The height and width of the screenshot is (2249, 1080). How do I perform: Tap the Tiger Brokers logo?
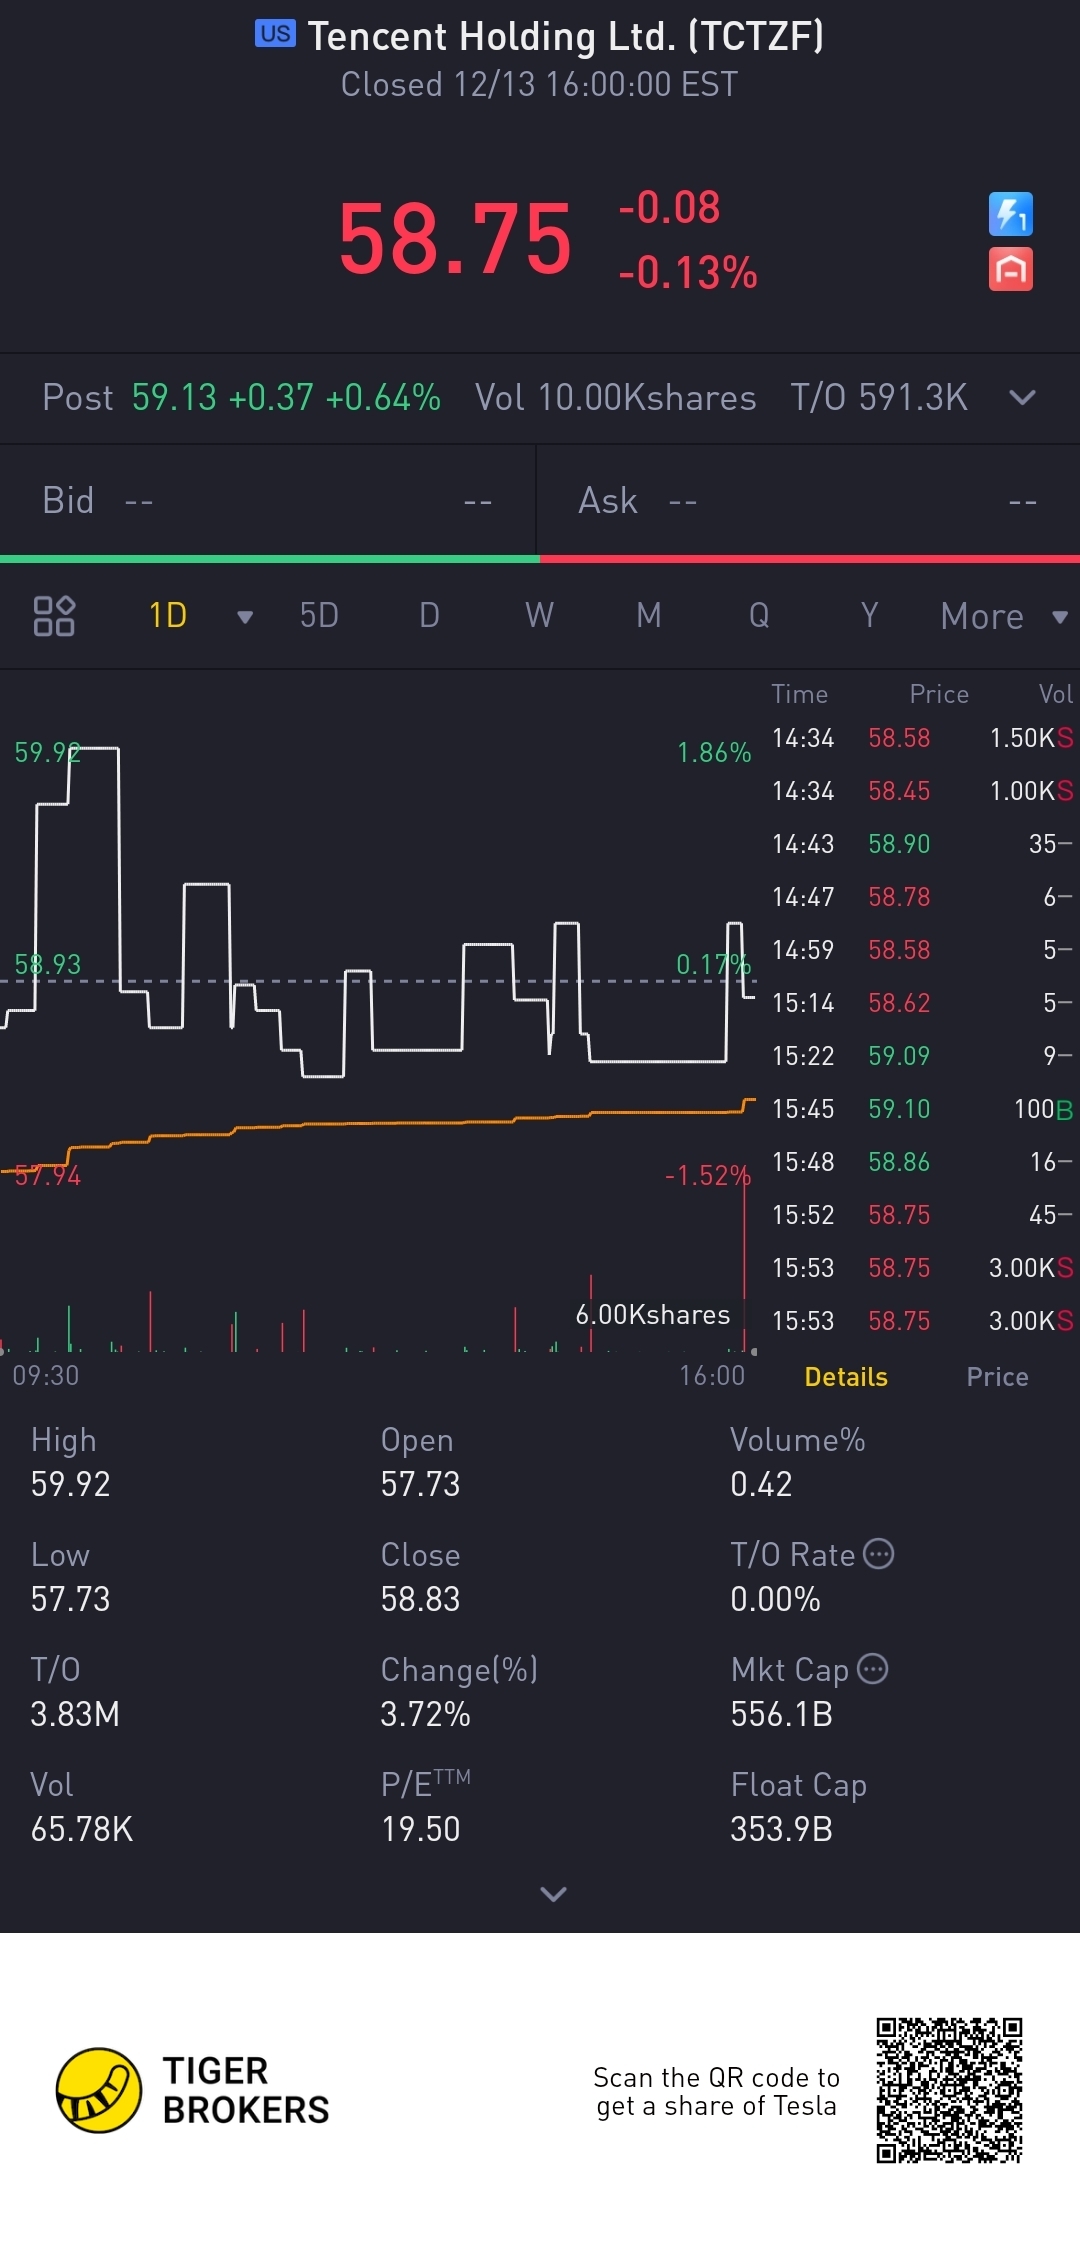(x=192, y=2090)
